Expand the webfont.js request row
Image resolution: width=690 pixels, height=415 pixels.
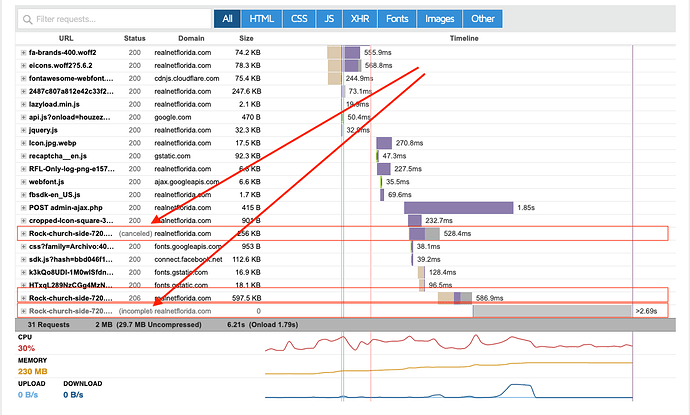(x=23, y=182)
